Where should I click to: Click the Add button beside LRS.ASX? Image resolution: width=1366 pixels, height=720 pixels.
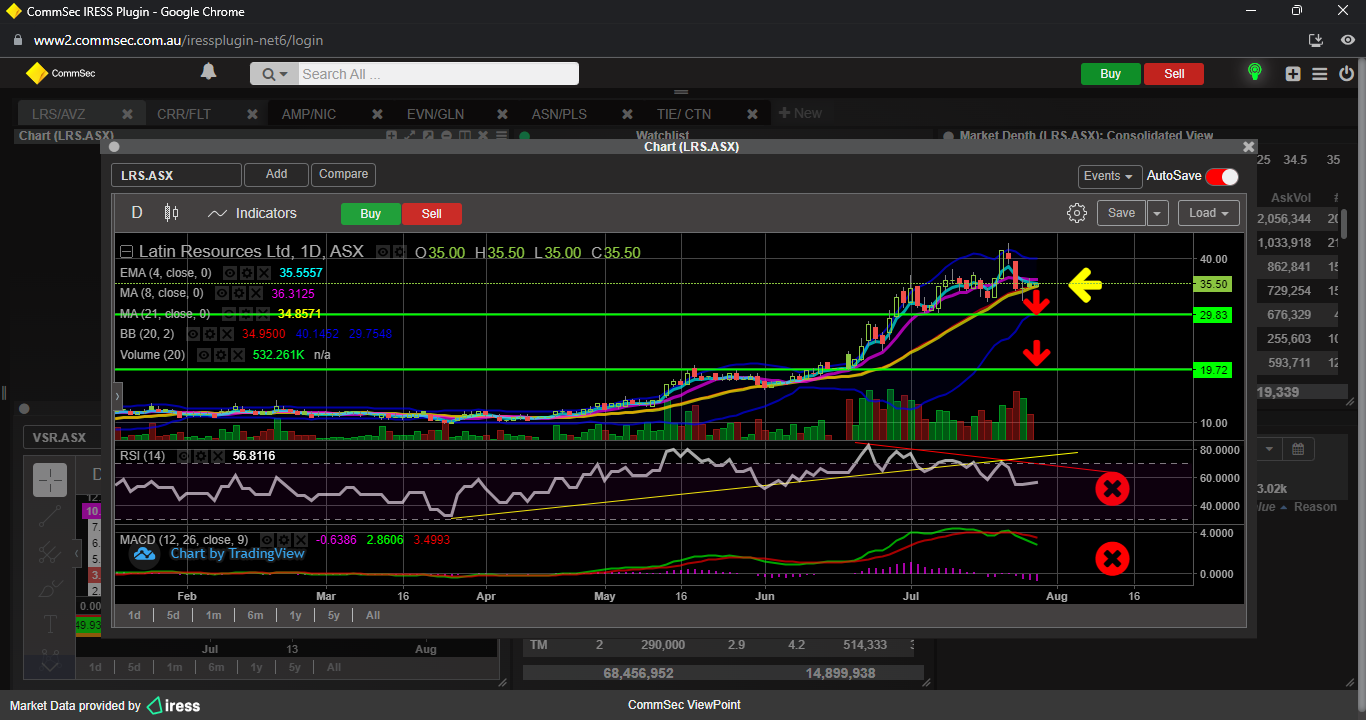277,175
